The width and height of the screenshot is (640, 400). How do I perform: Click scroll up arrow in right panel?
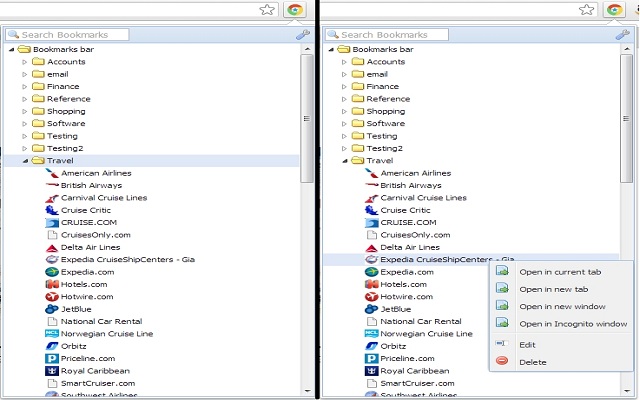click(627, 49)
